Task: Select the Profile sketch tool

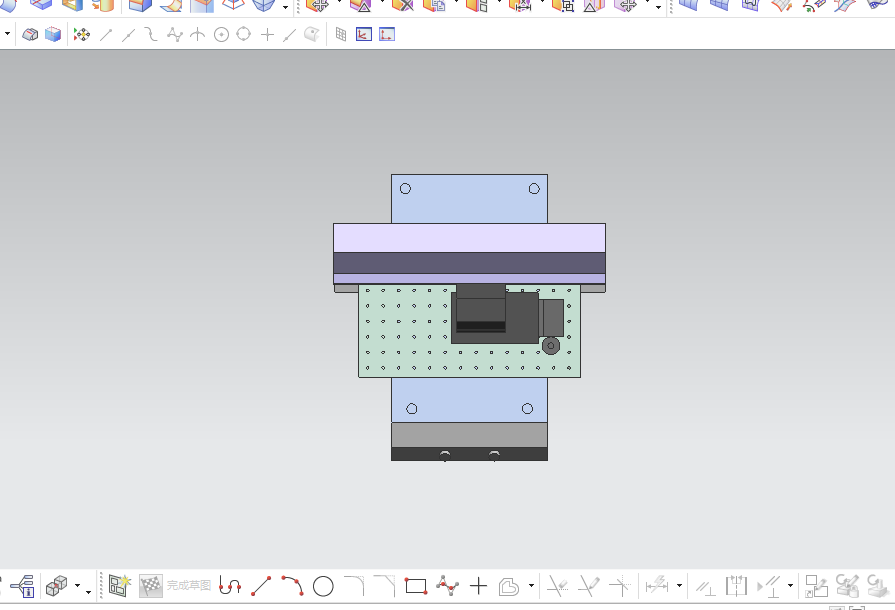Action: point(230,586)
